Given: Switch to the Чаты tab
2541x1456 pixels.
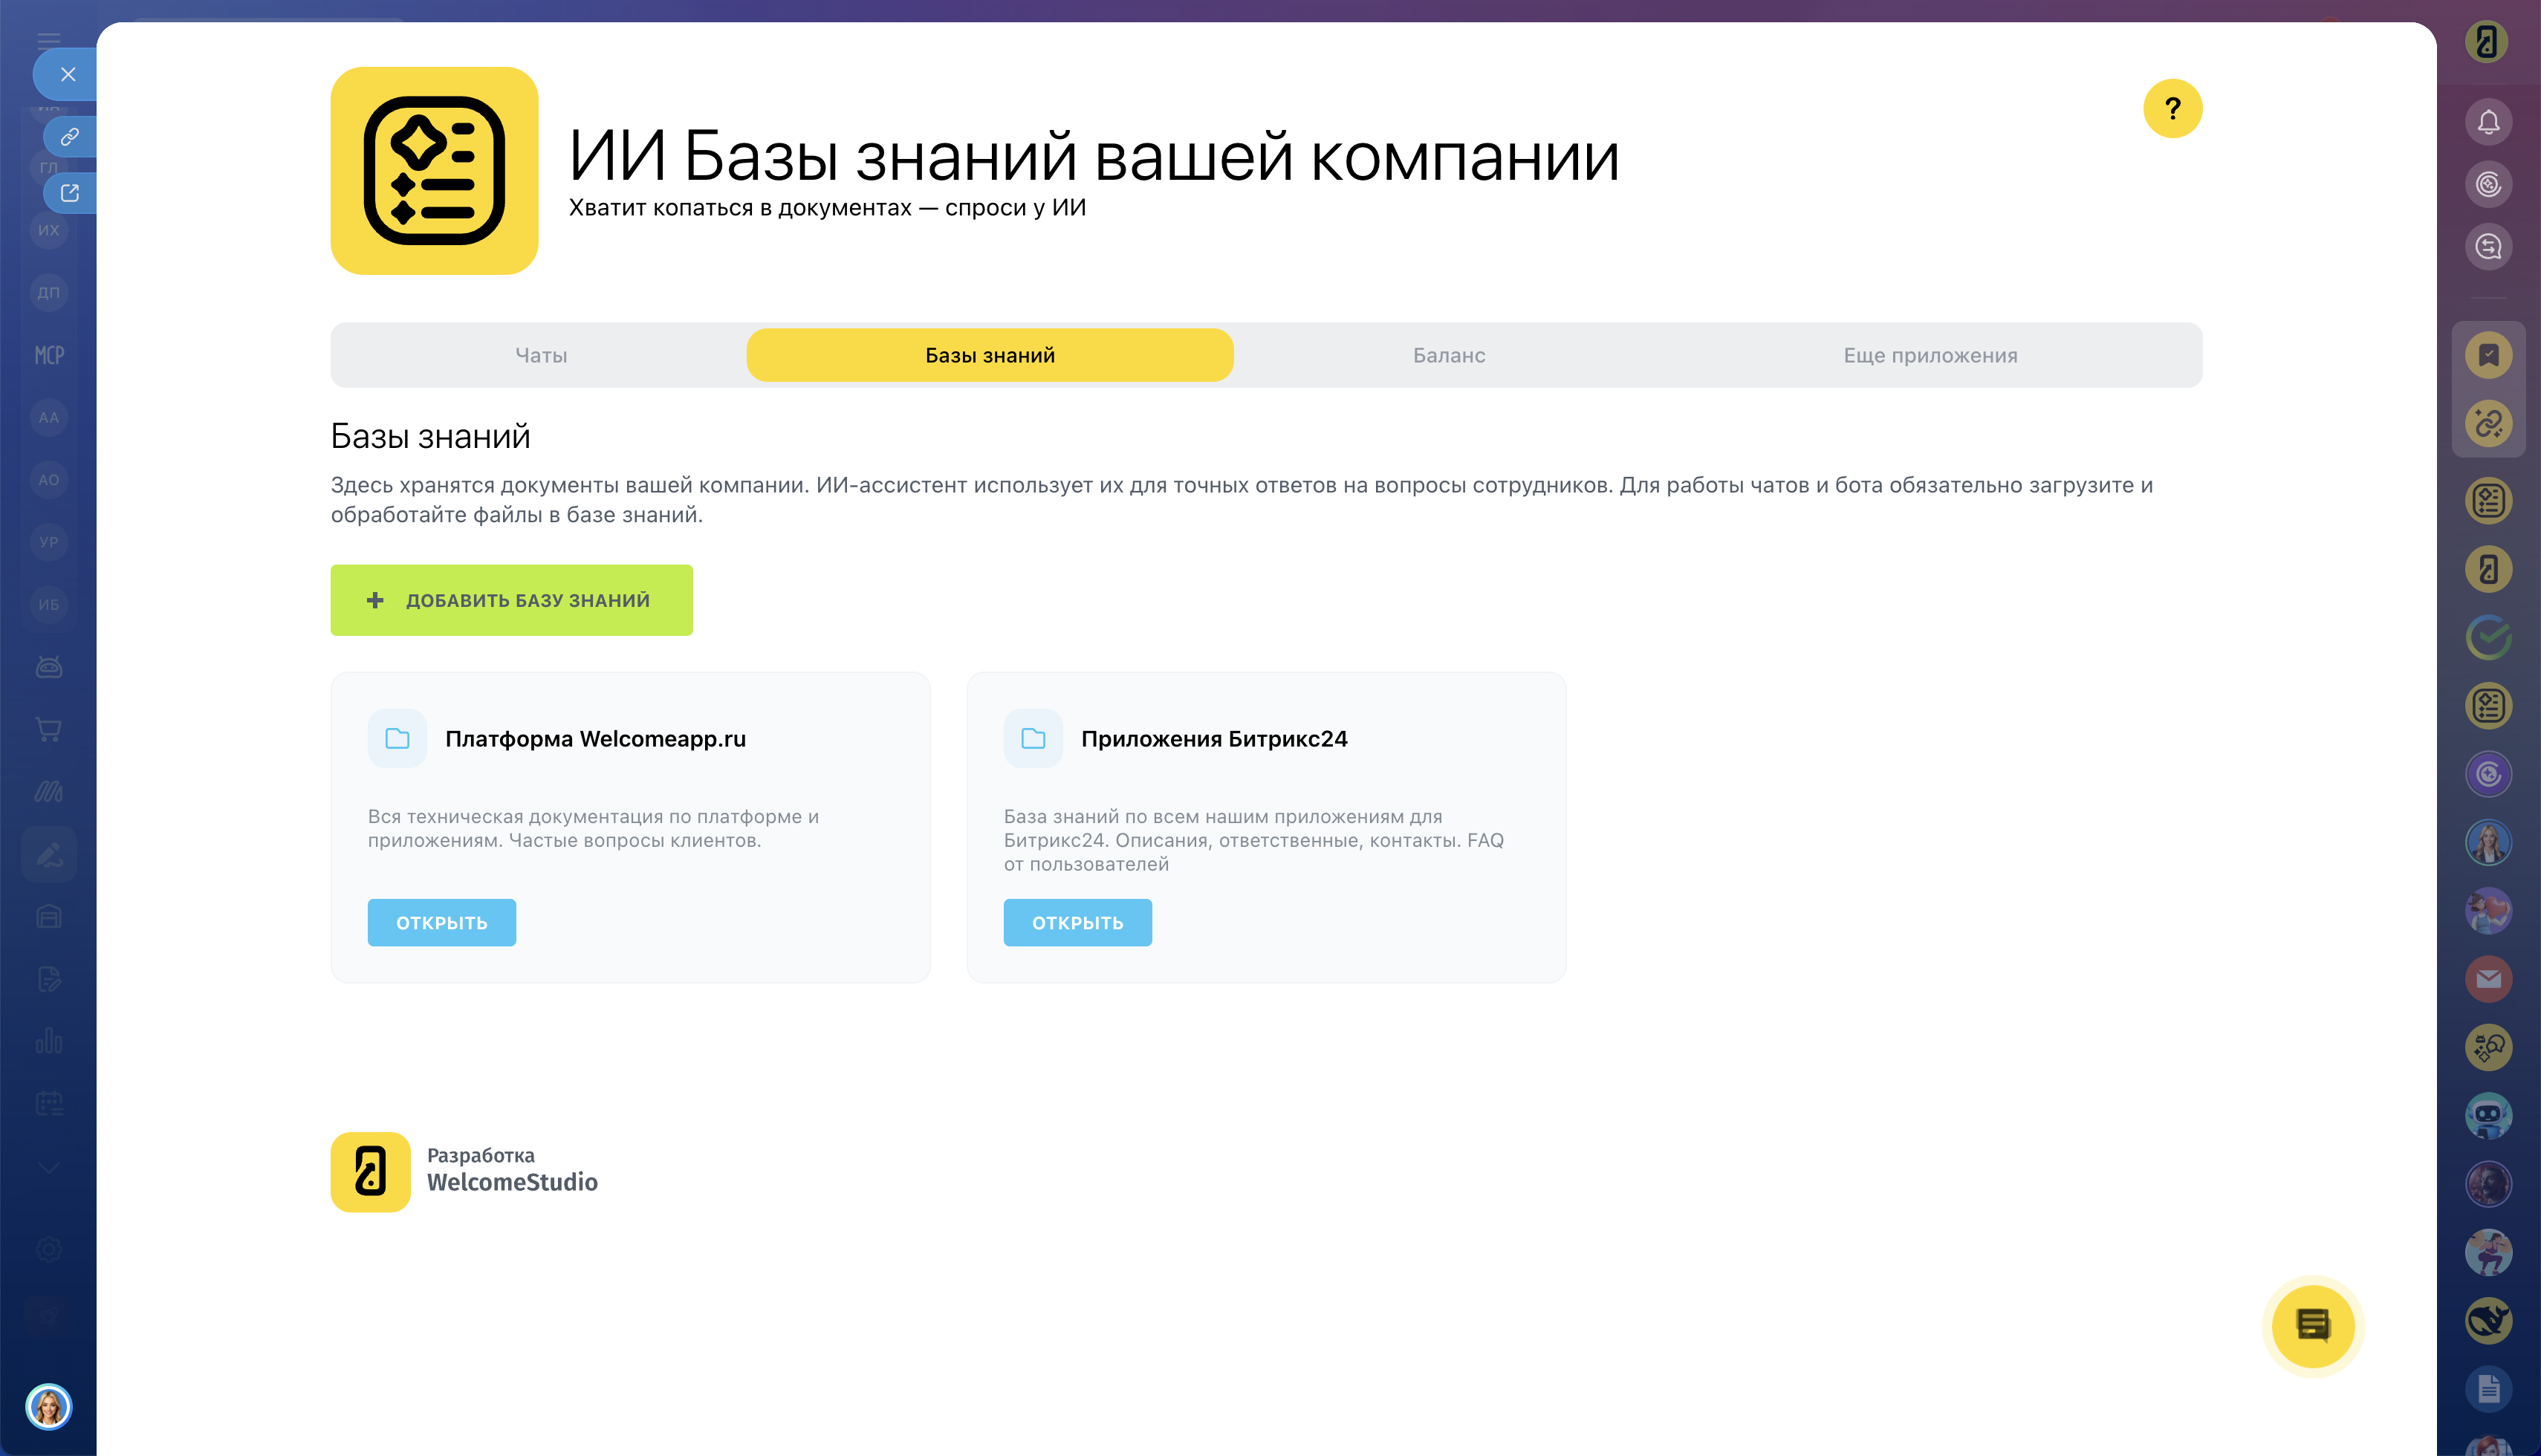Looking at the screenshot, I should pyautogui.click(x=541, y=355).
